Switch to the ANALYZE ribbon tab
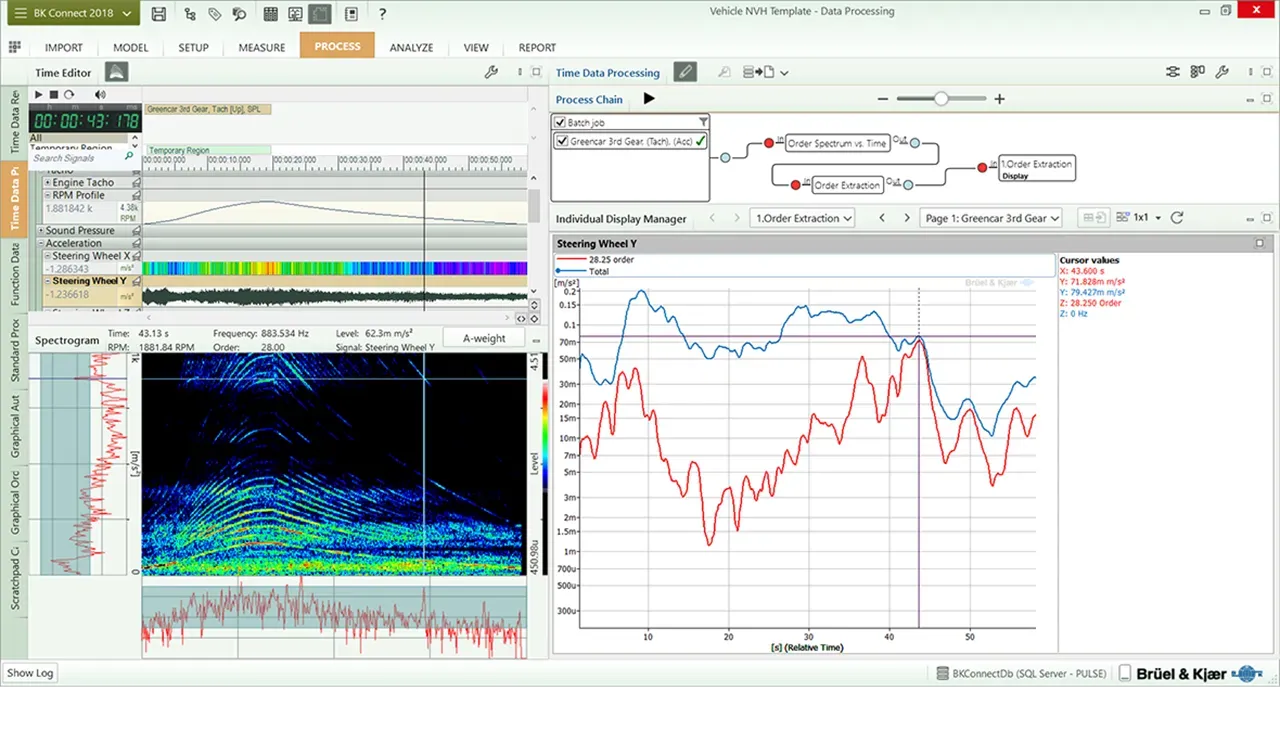 (x=411, y=47)
